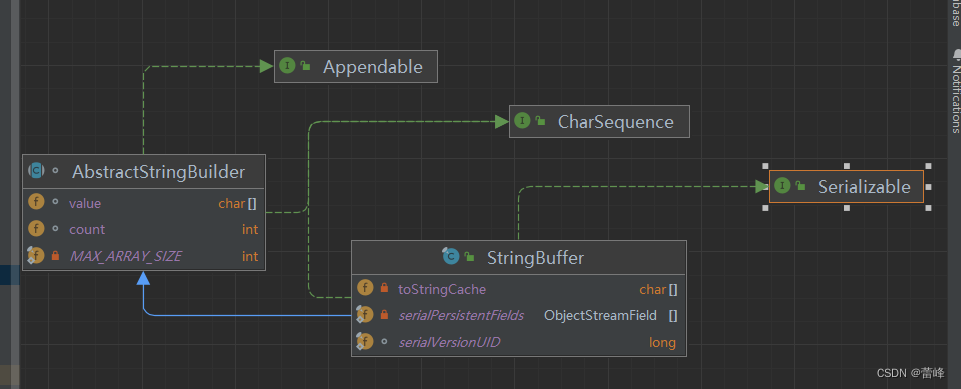Click the package-private dot beside the count field
This screenshot has height=389, width=961.
56,229
